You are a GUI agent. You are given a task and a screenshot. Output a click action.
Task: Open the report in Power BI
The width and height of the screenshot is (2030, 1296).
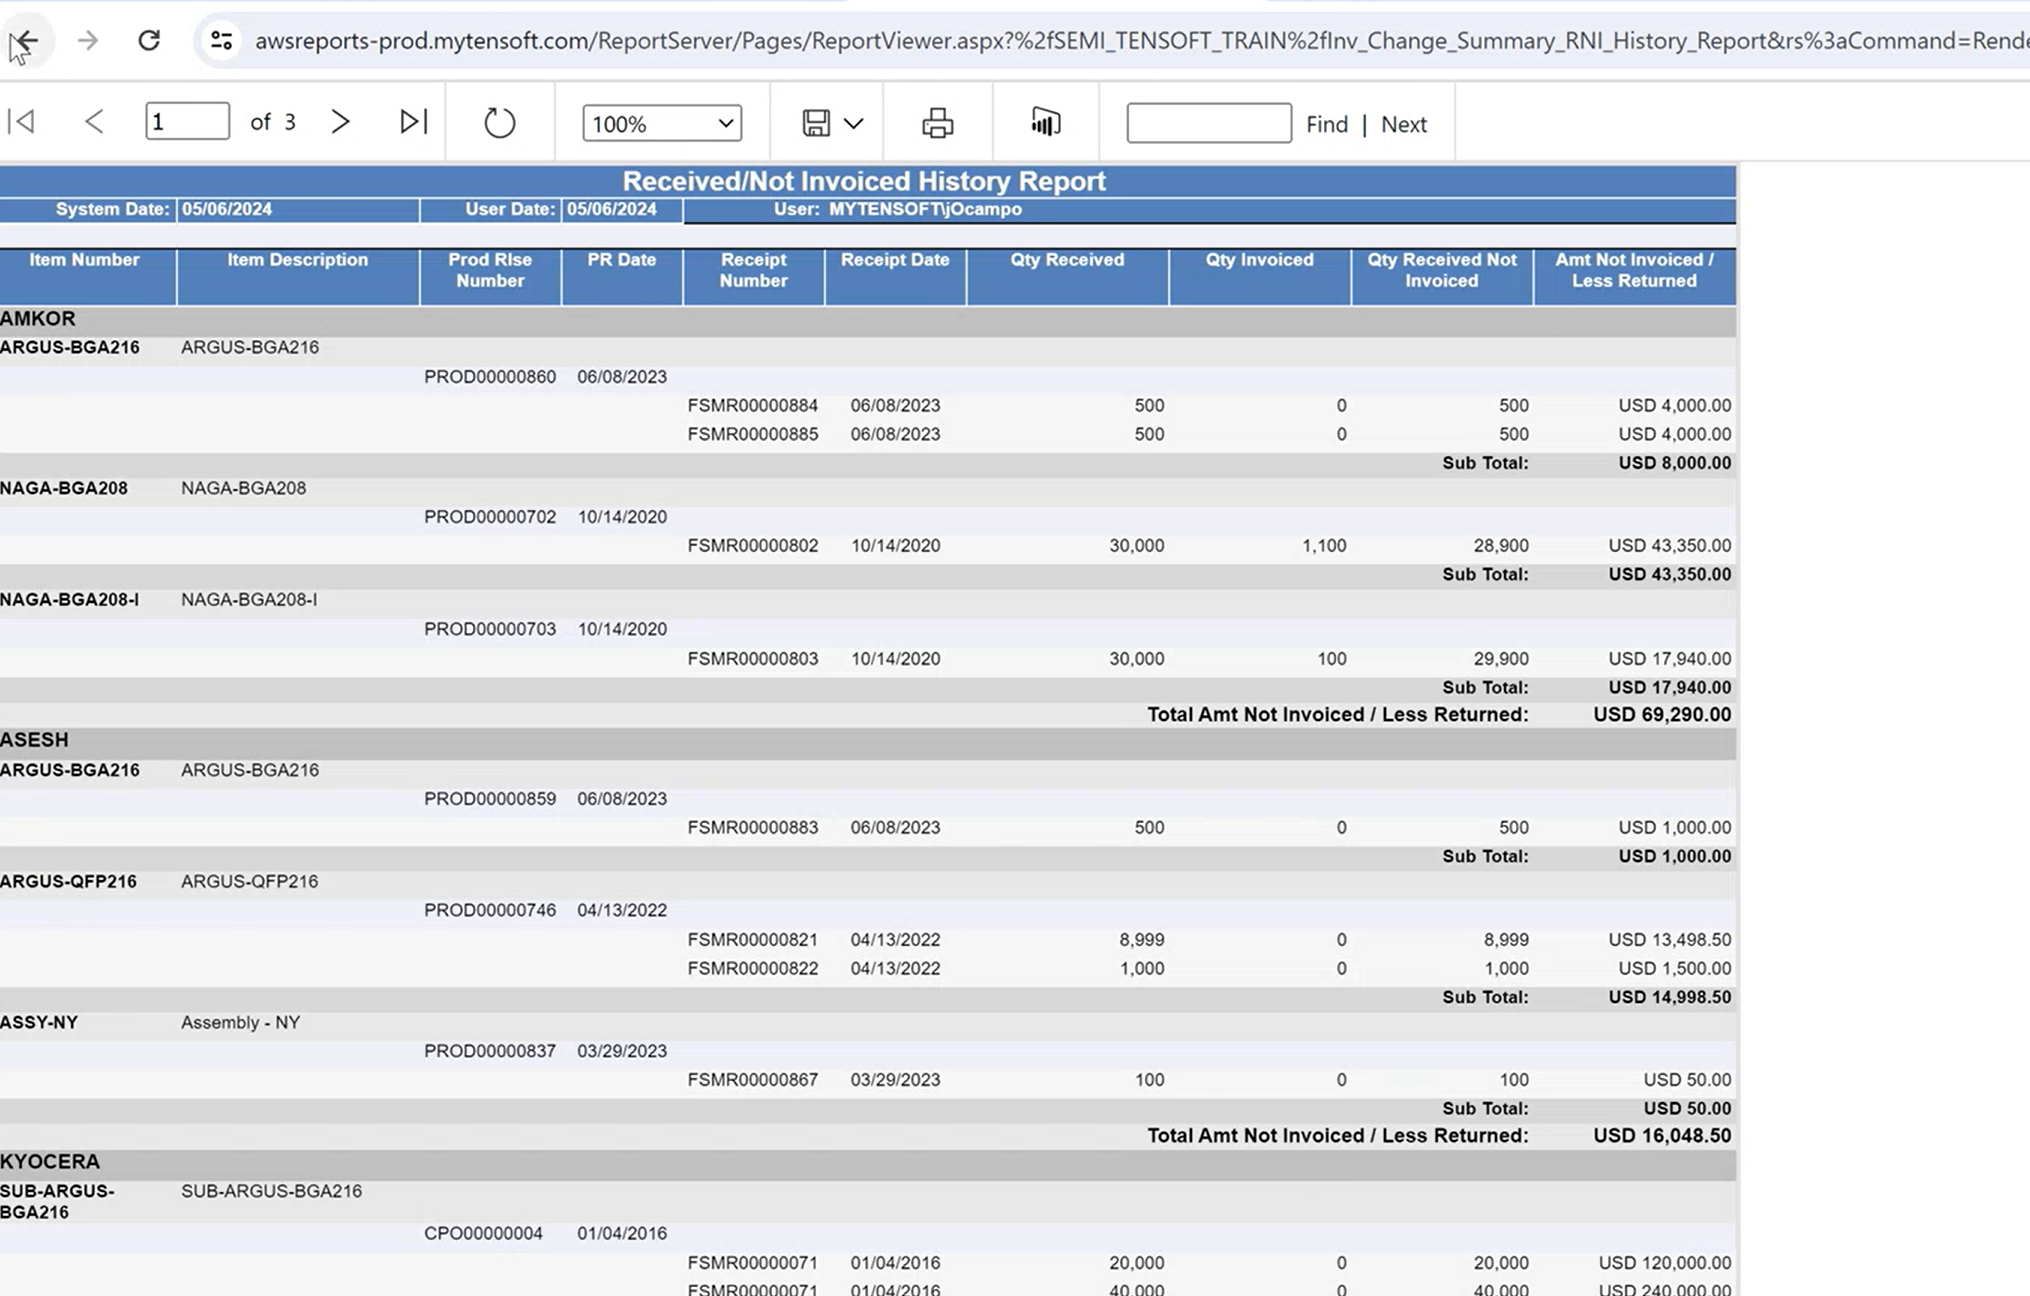pyautogui.click(x=1044, y=122)
